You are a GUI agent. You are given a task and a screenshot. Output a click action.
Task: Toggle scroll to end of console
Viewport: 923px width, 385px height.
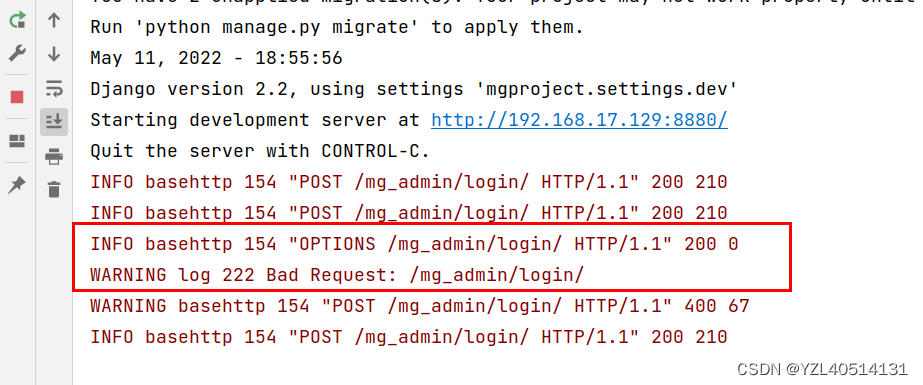[x=54, y=122]
